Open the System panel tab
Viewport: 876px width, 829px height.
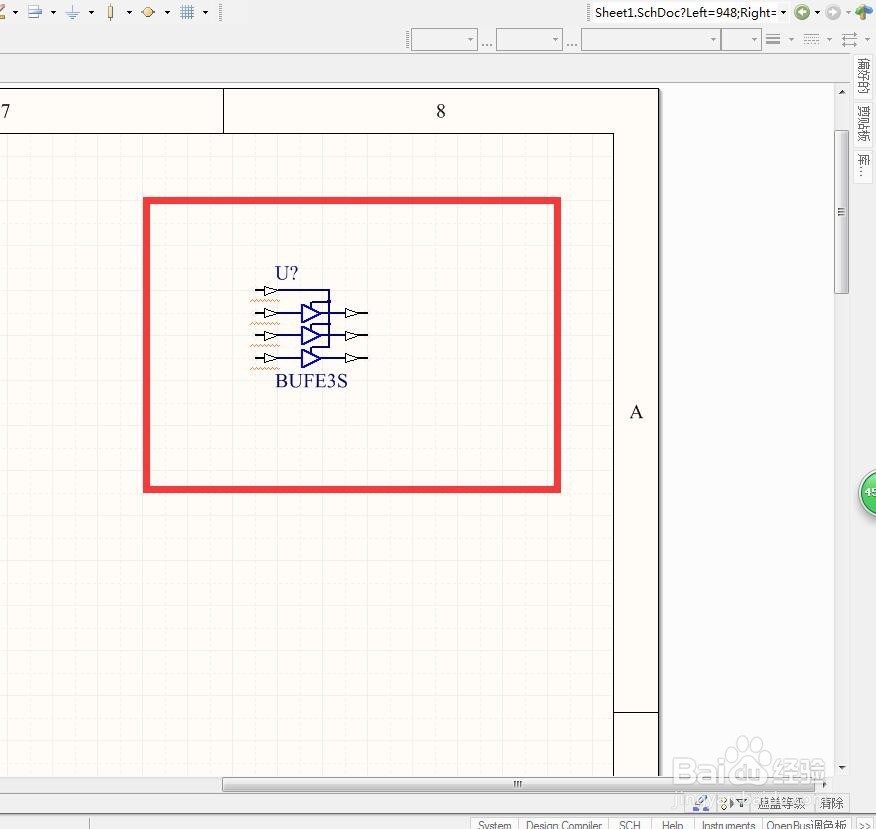pos(494,825)
